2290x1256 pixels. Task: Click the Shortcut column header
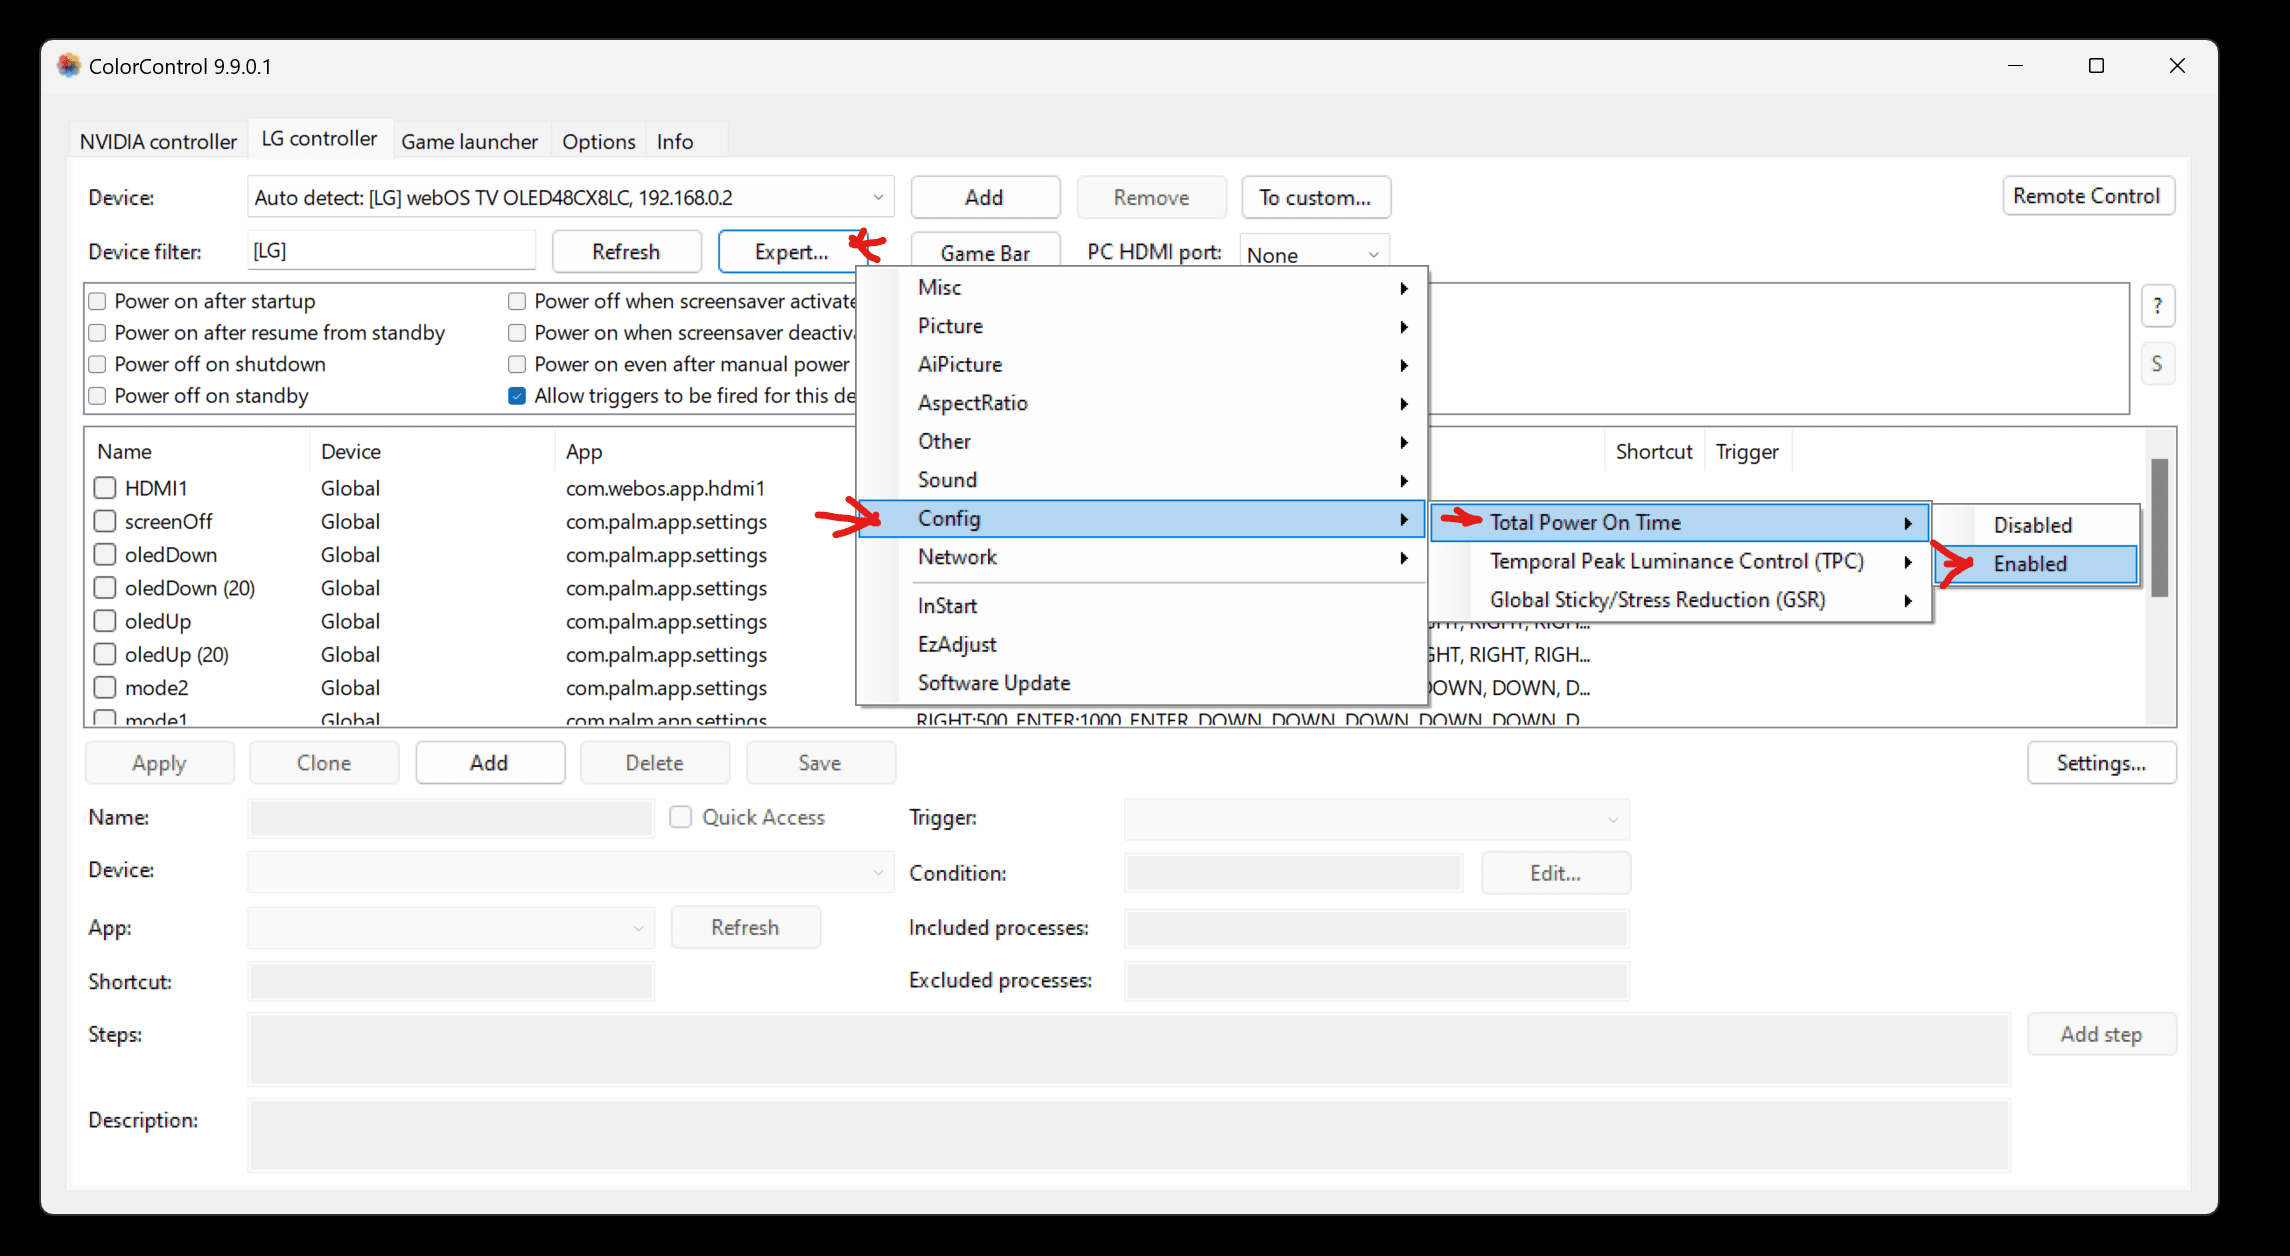[x=1654, y=451]
